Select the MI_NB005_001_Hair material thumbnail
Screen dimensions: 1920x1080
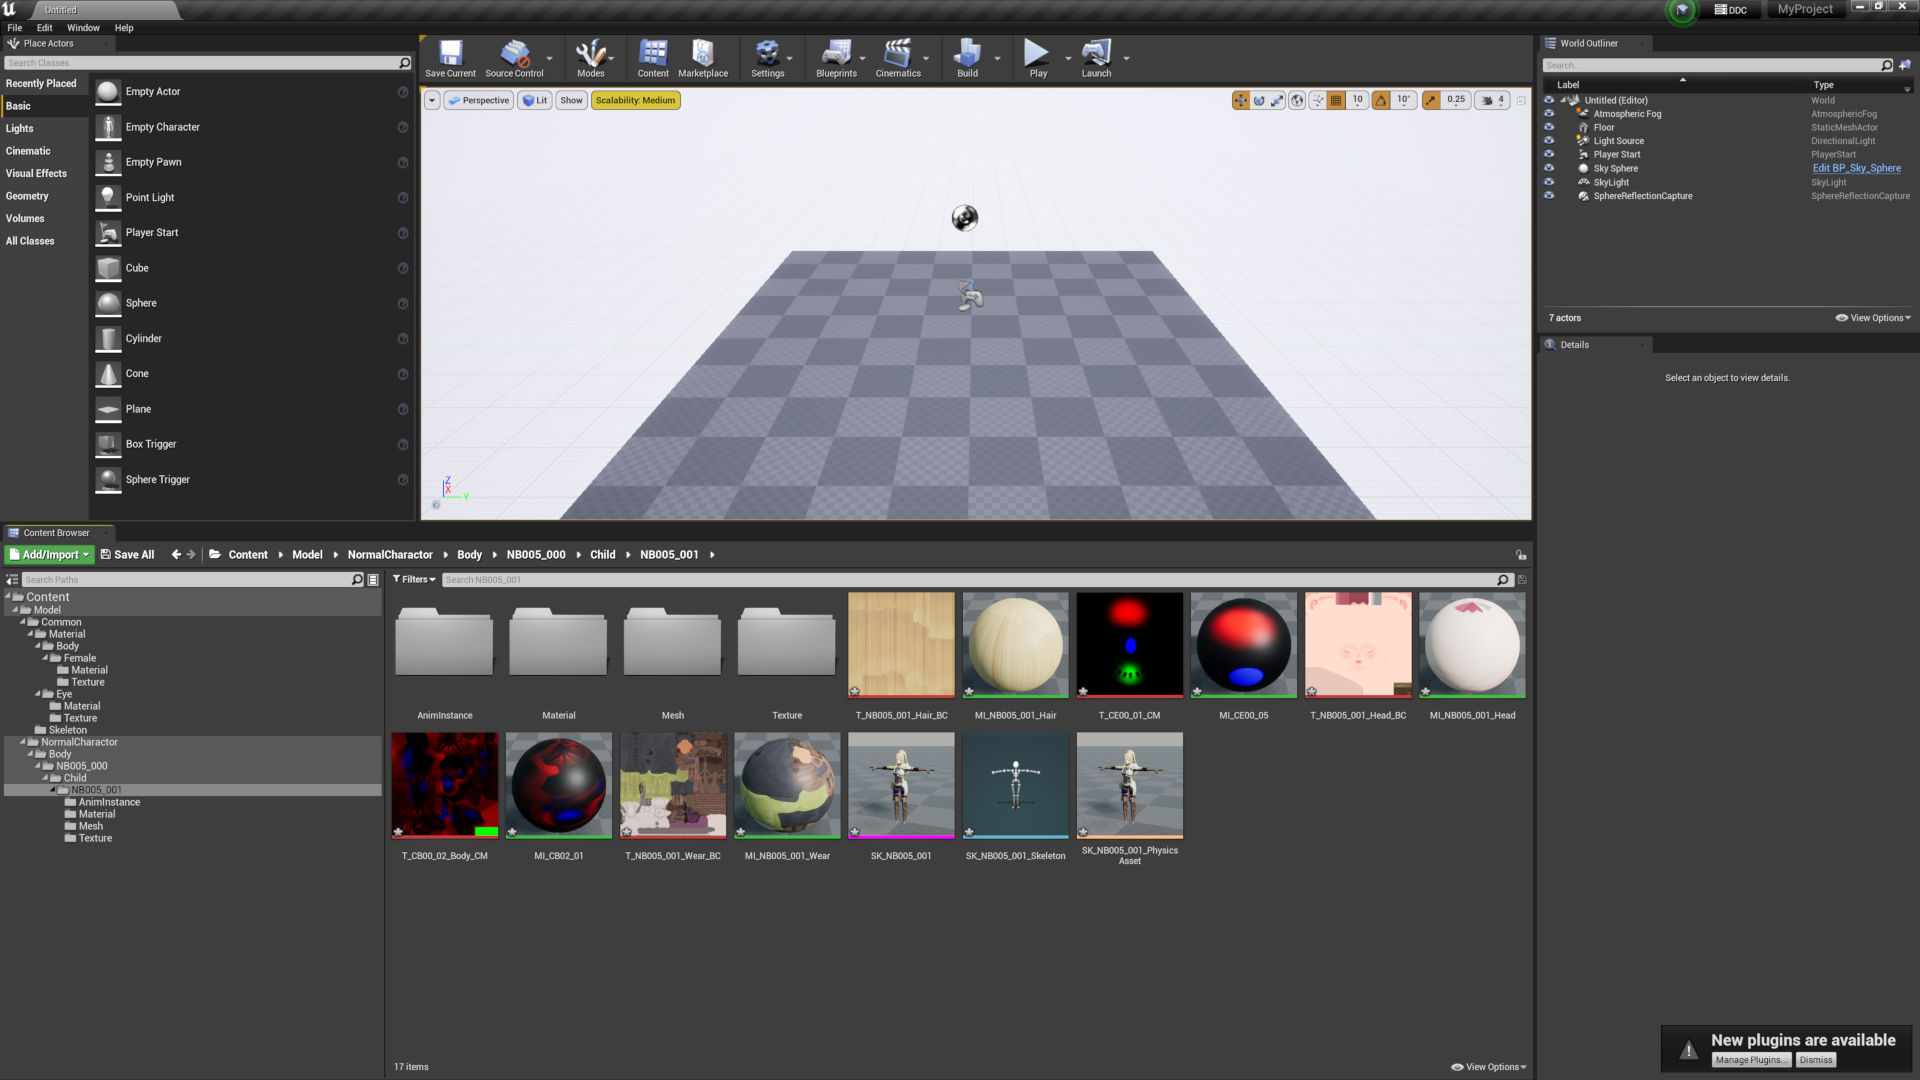pos(1015,645)
